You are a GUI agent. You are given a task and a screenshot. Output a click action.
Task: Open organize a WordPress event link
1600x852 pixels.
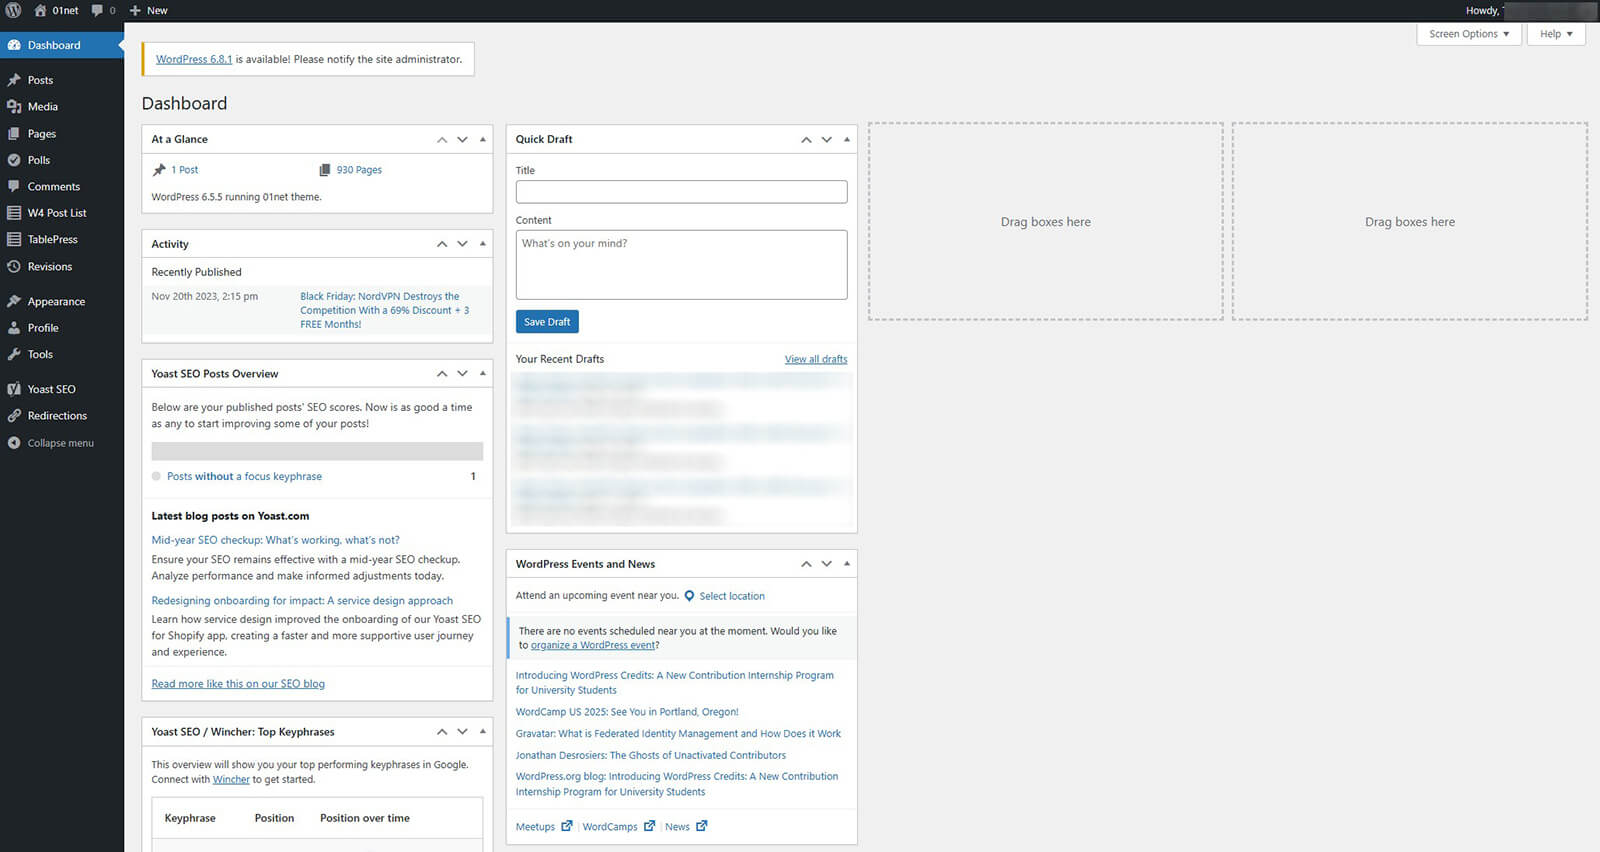[x=592, y=645]
